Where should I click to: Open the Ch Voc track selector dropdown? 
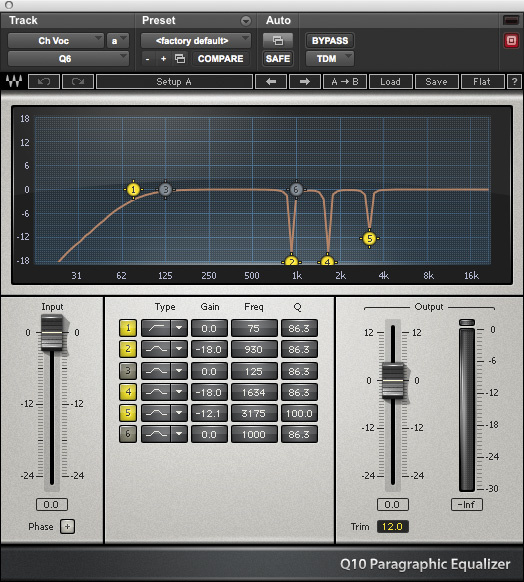(x=55, y=40)
